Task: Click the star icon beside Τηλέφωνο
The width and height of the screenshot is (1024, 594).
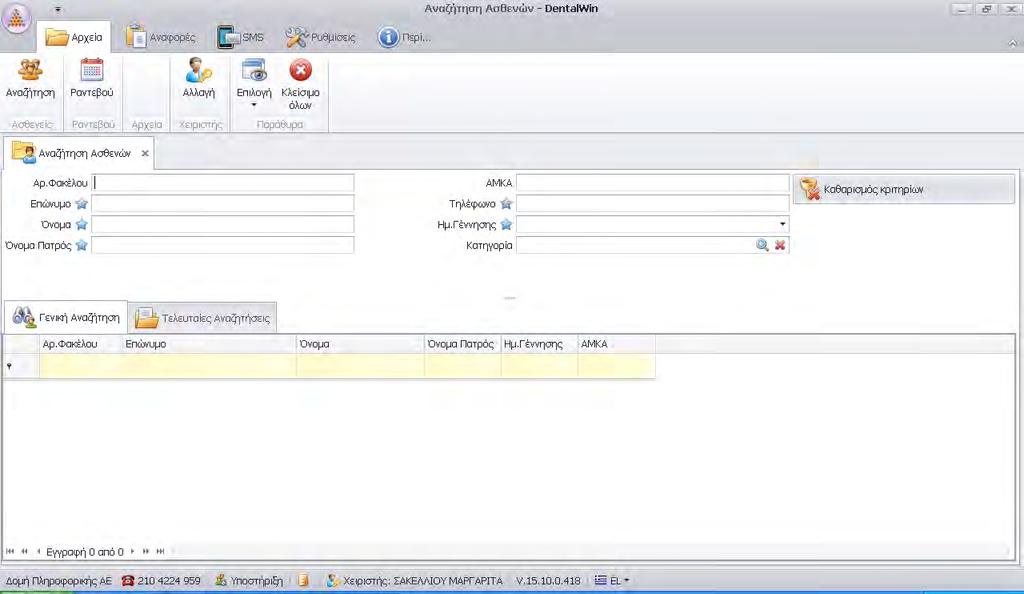Action: tap(506, 204)
